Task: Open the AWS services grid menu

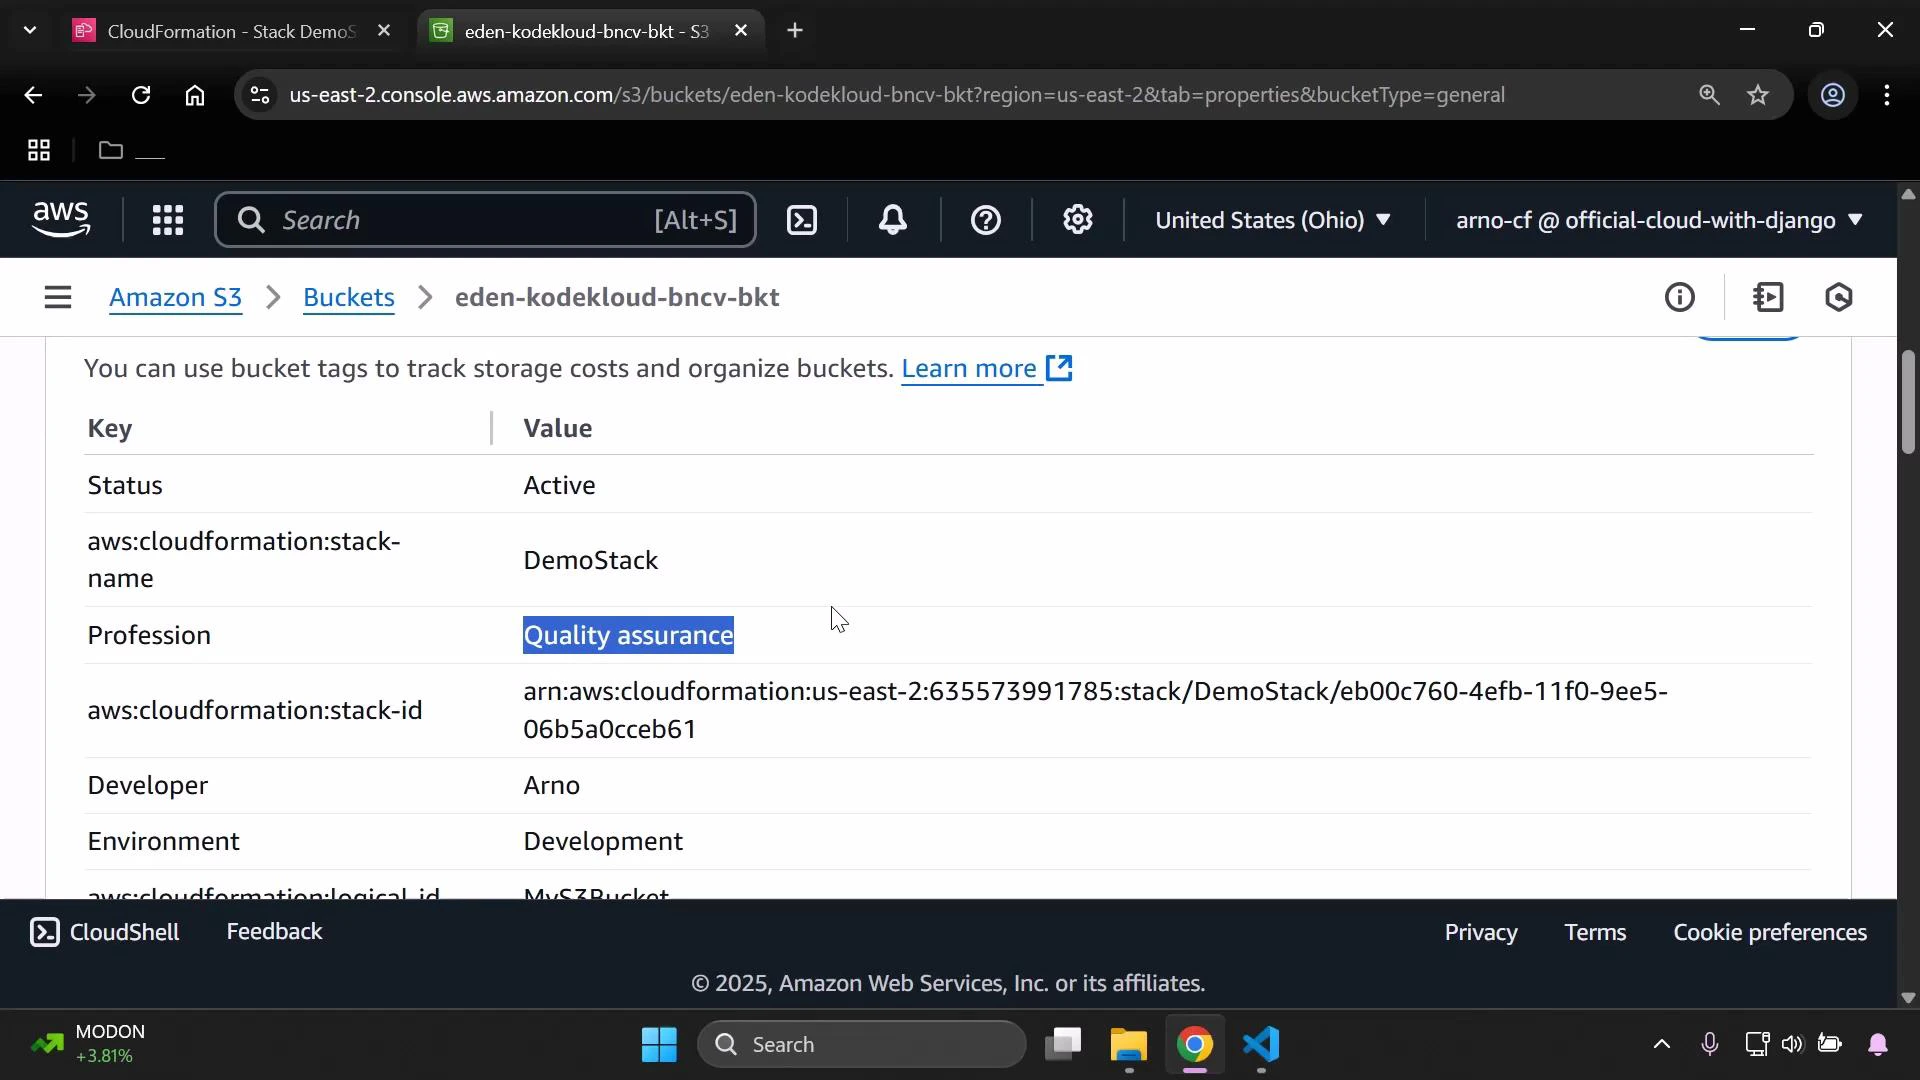Action: click(168, 220)
